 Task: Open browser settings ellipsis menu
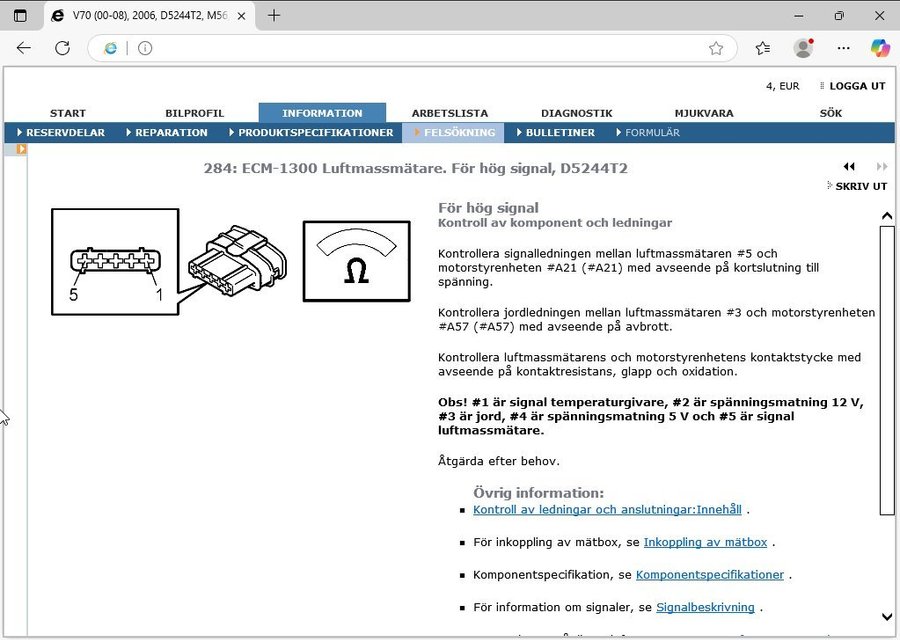(x=843, y=48)
